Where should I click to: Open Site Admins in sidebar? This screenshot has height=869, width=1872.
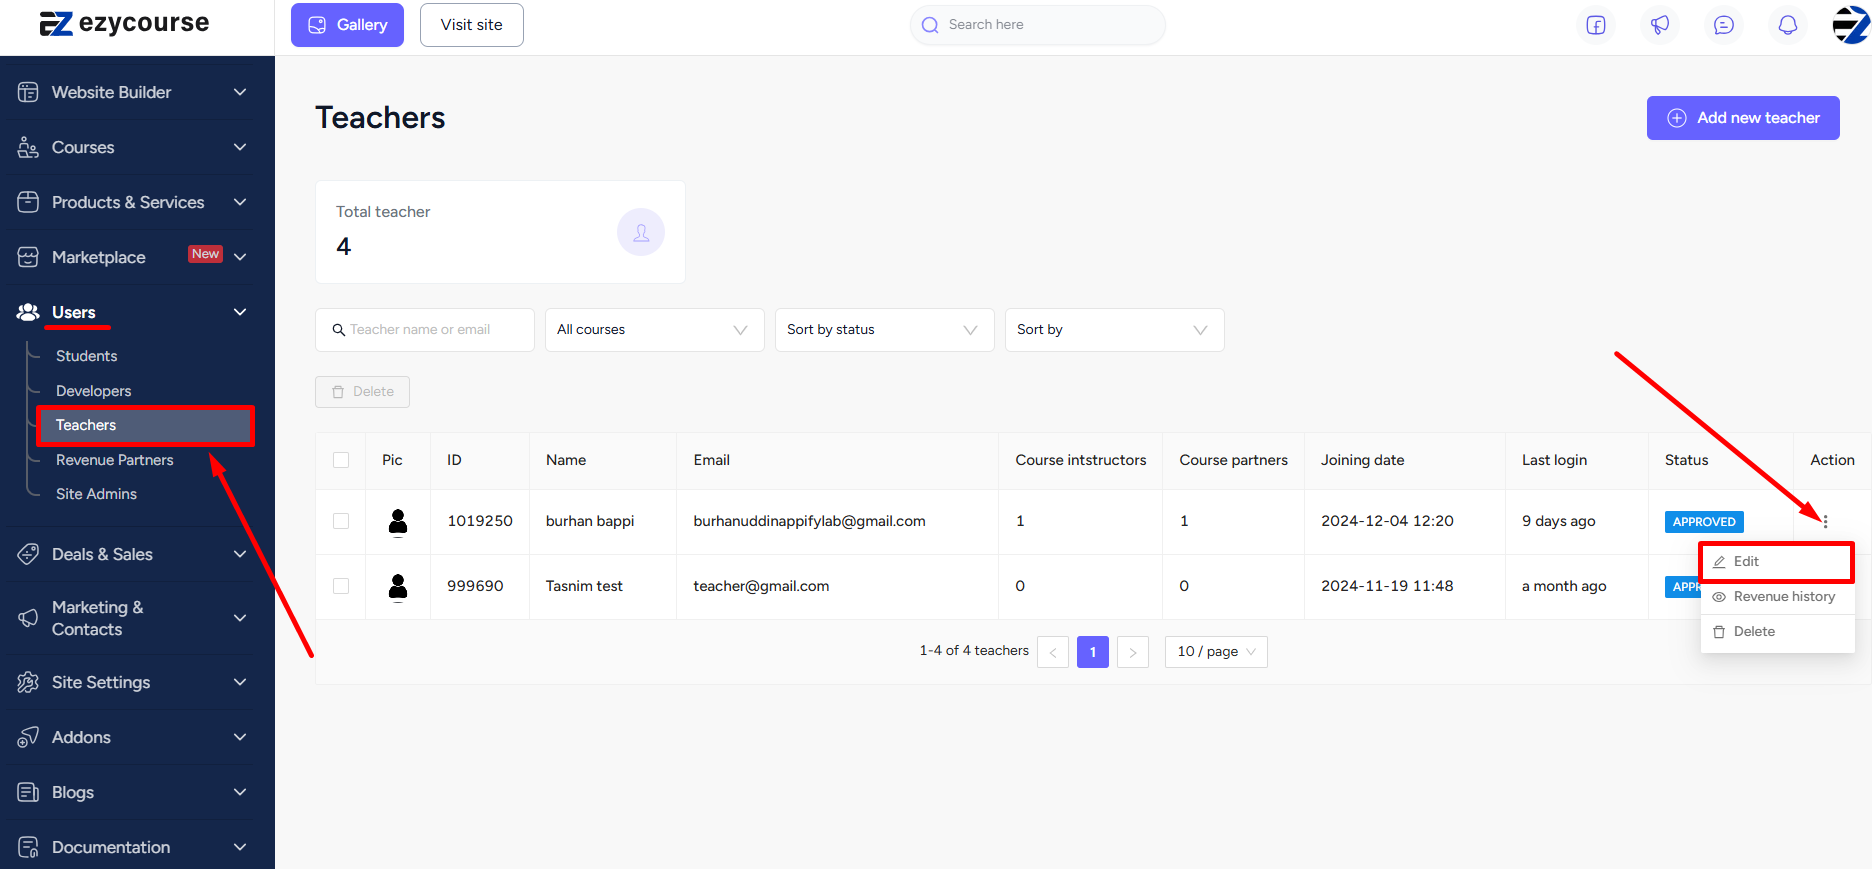tap(97, 494)
